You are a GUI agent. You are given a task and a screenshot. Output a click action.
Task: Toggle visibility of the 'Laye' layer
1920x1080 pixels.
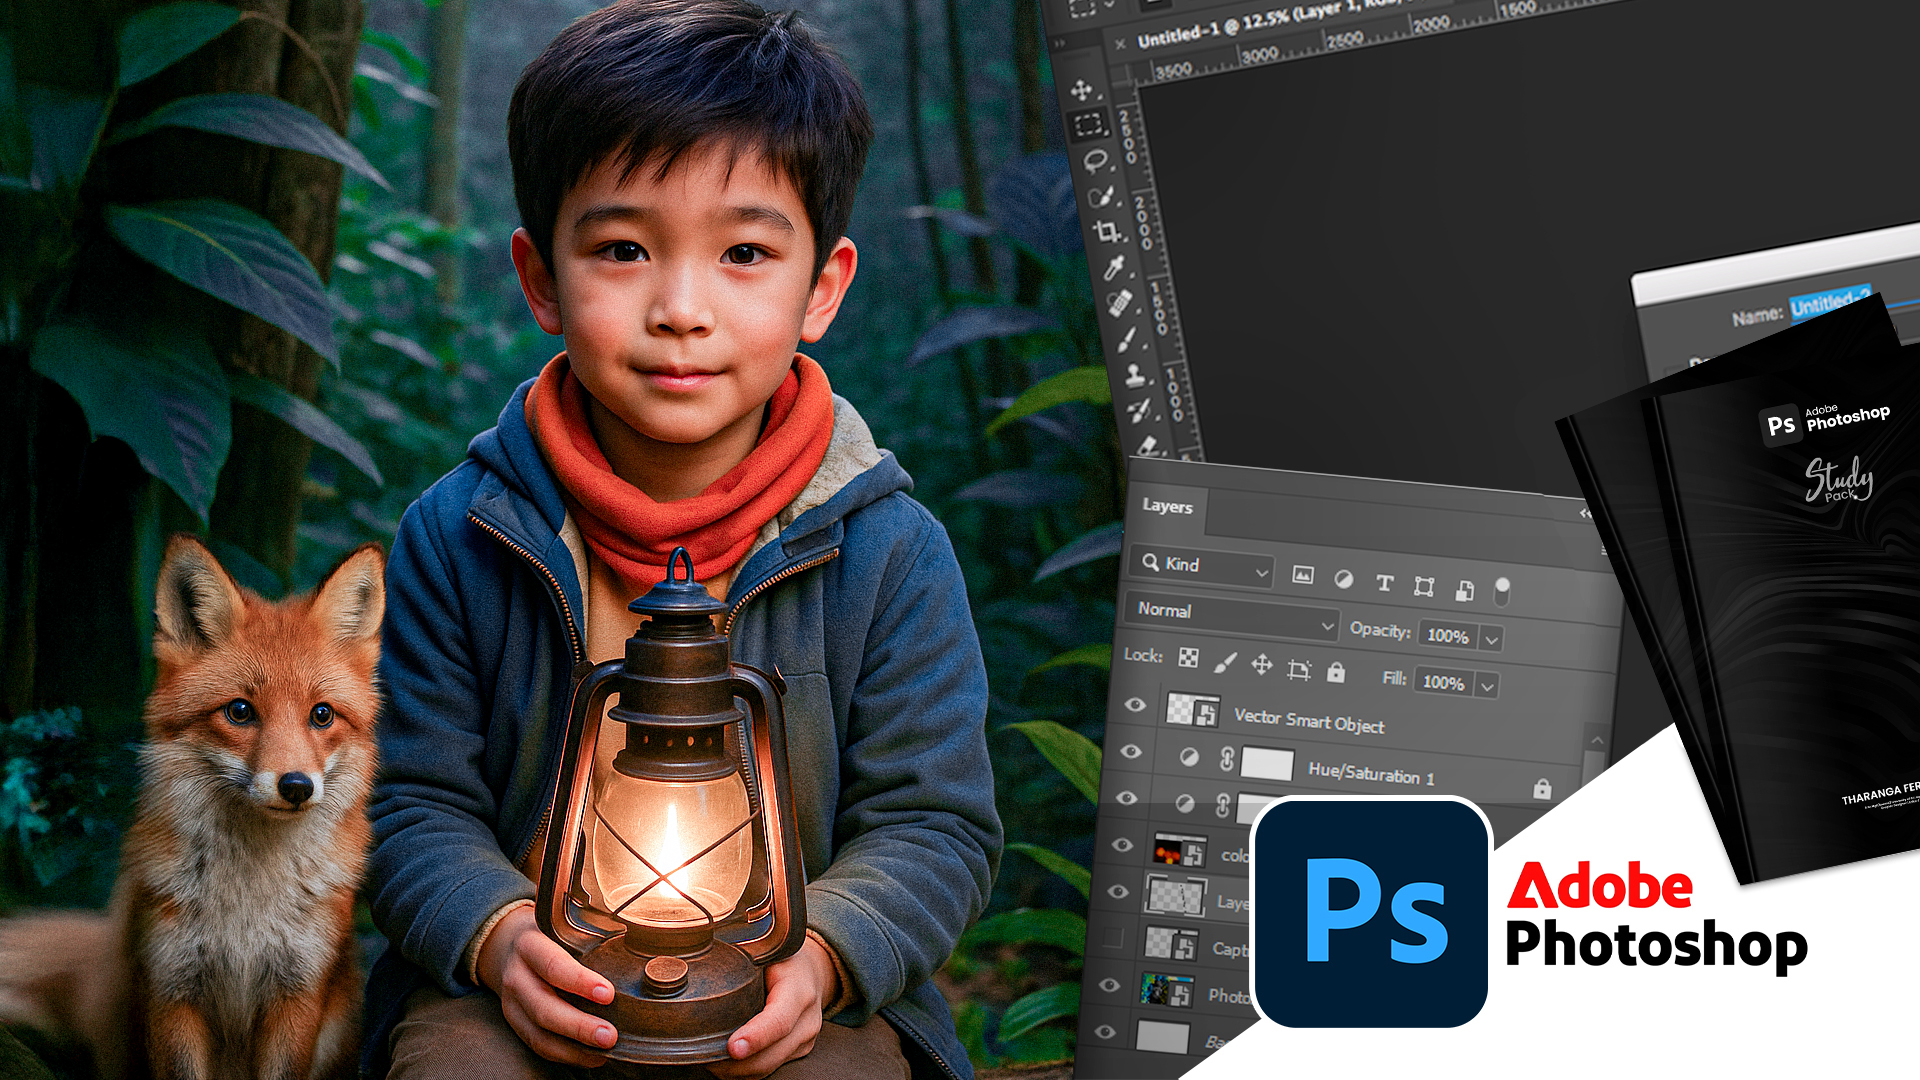coord(1118,891)
